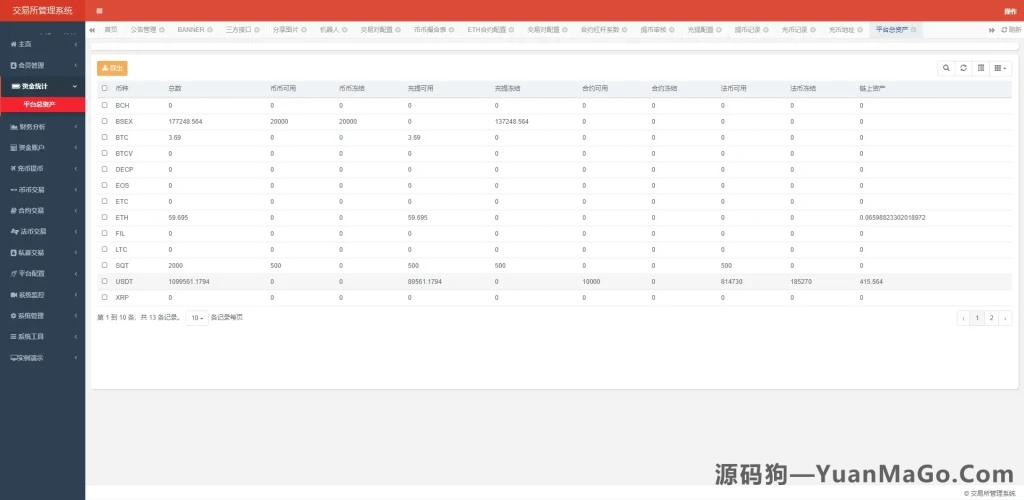This screenshot has height=500, width=1024.
Task: Close the 充提配置 tab
Action: 718,30
